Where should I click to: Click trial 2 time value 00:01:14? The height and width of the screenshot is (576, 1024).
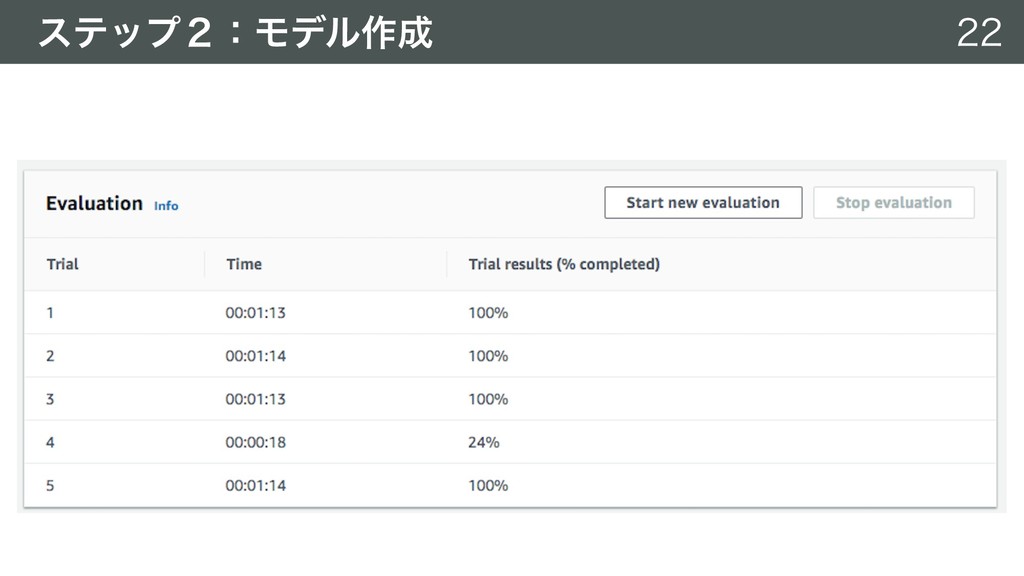[x=255, y=356]
